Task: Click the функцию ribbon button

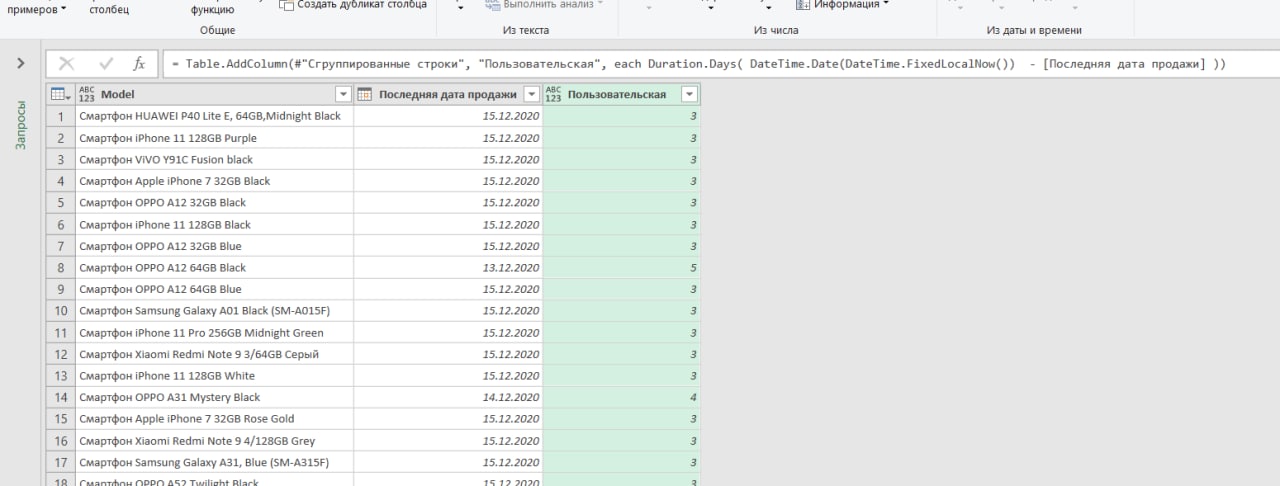Action: click(x=212, y=9)
